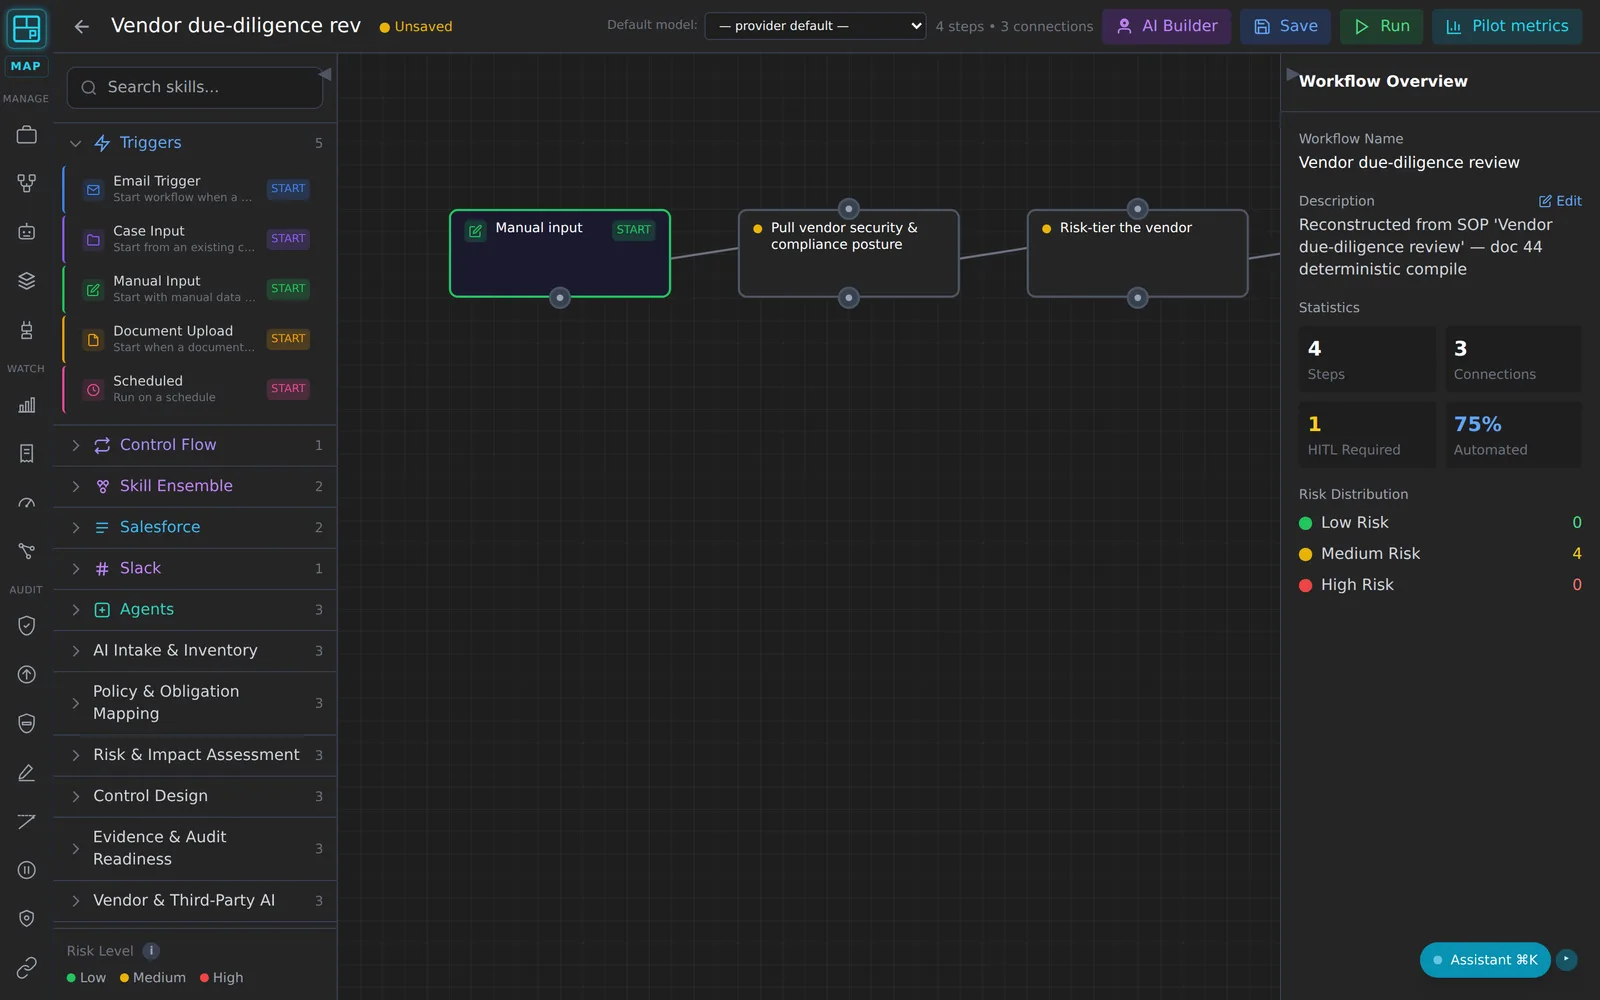Open the plug connector icon in the sidebar
Image resolution: width=1600 pixels, height=1000 pixels.
[27, 330]
